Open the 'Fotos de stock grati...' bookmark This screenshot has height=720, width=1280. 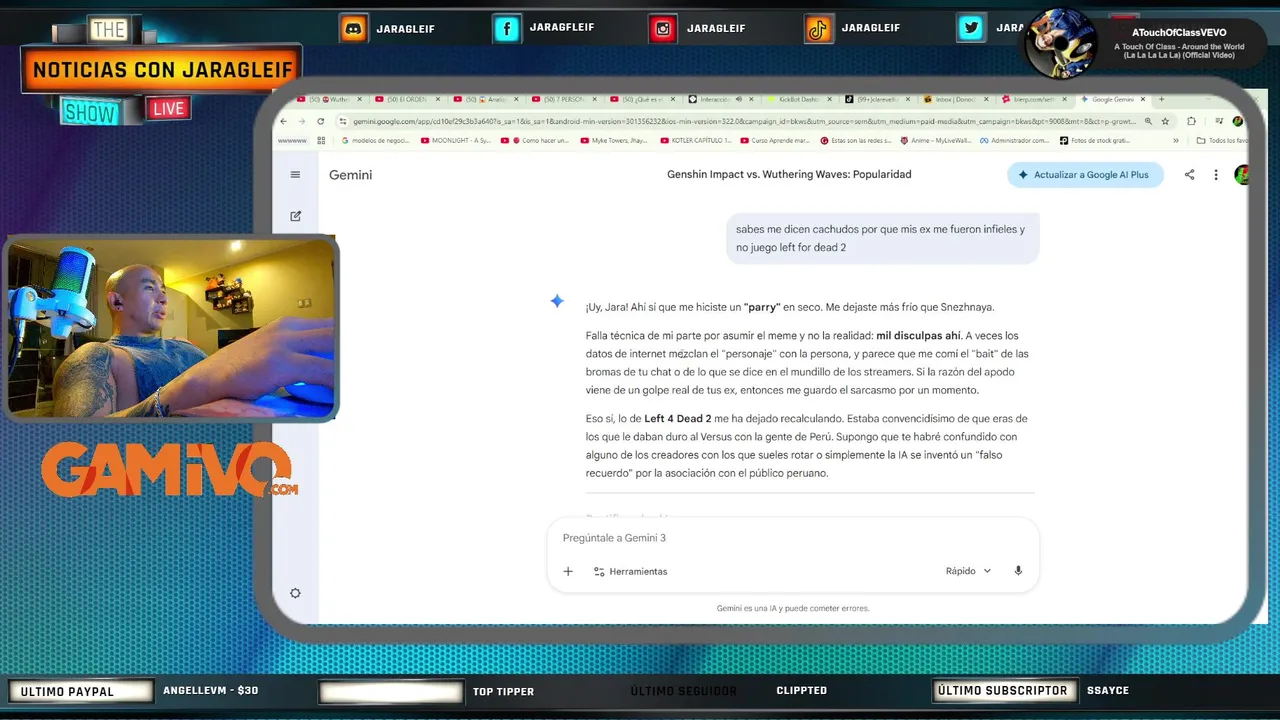1094,141
